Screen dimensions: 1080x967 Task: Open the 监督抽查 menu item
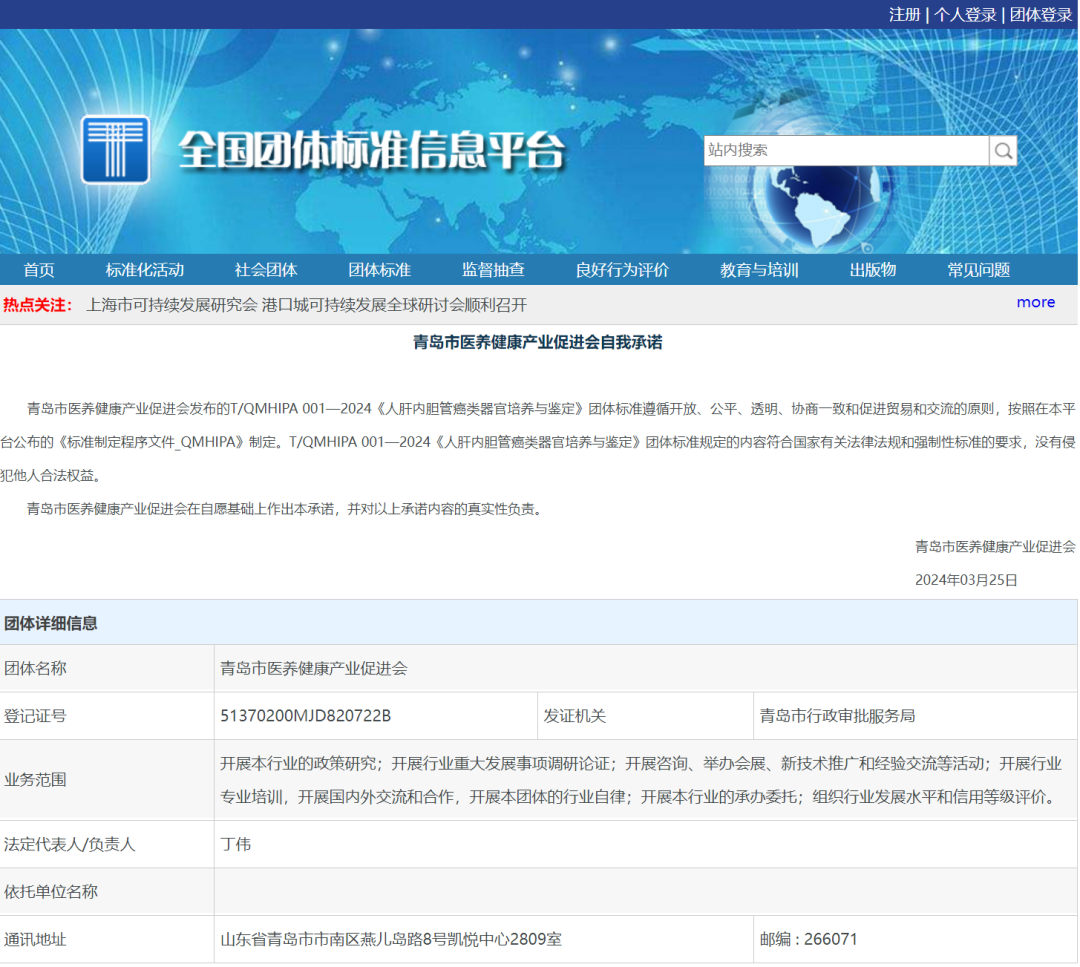tap(493, 270)
